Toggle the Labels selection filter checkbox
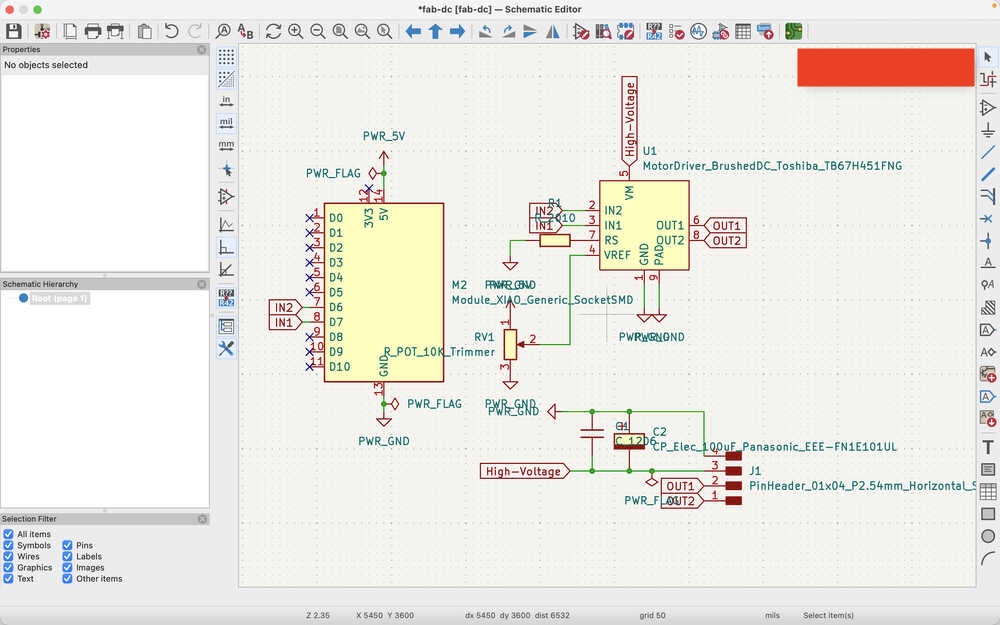1000x625 pixels. click(x=67, y=557)
